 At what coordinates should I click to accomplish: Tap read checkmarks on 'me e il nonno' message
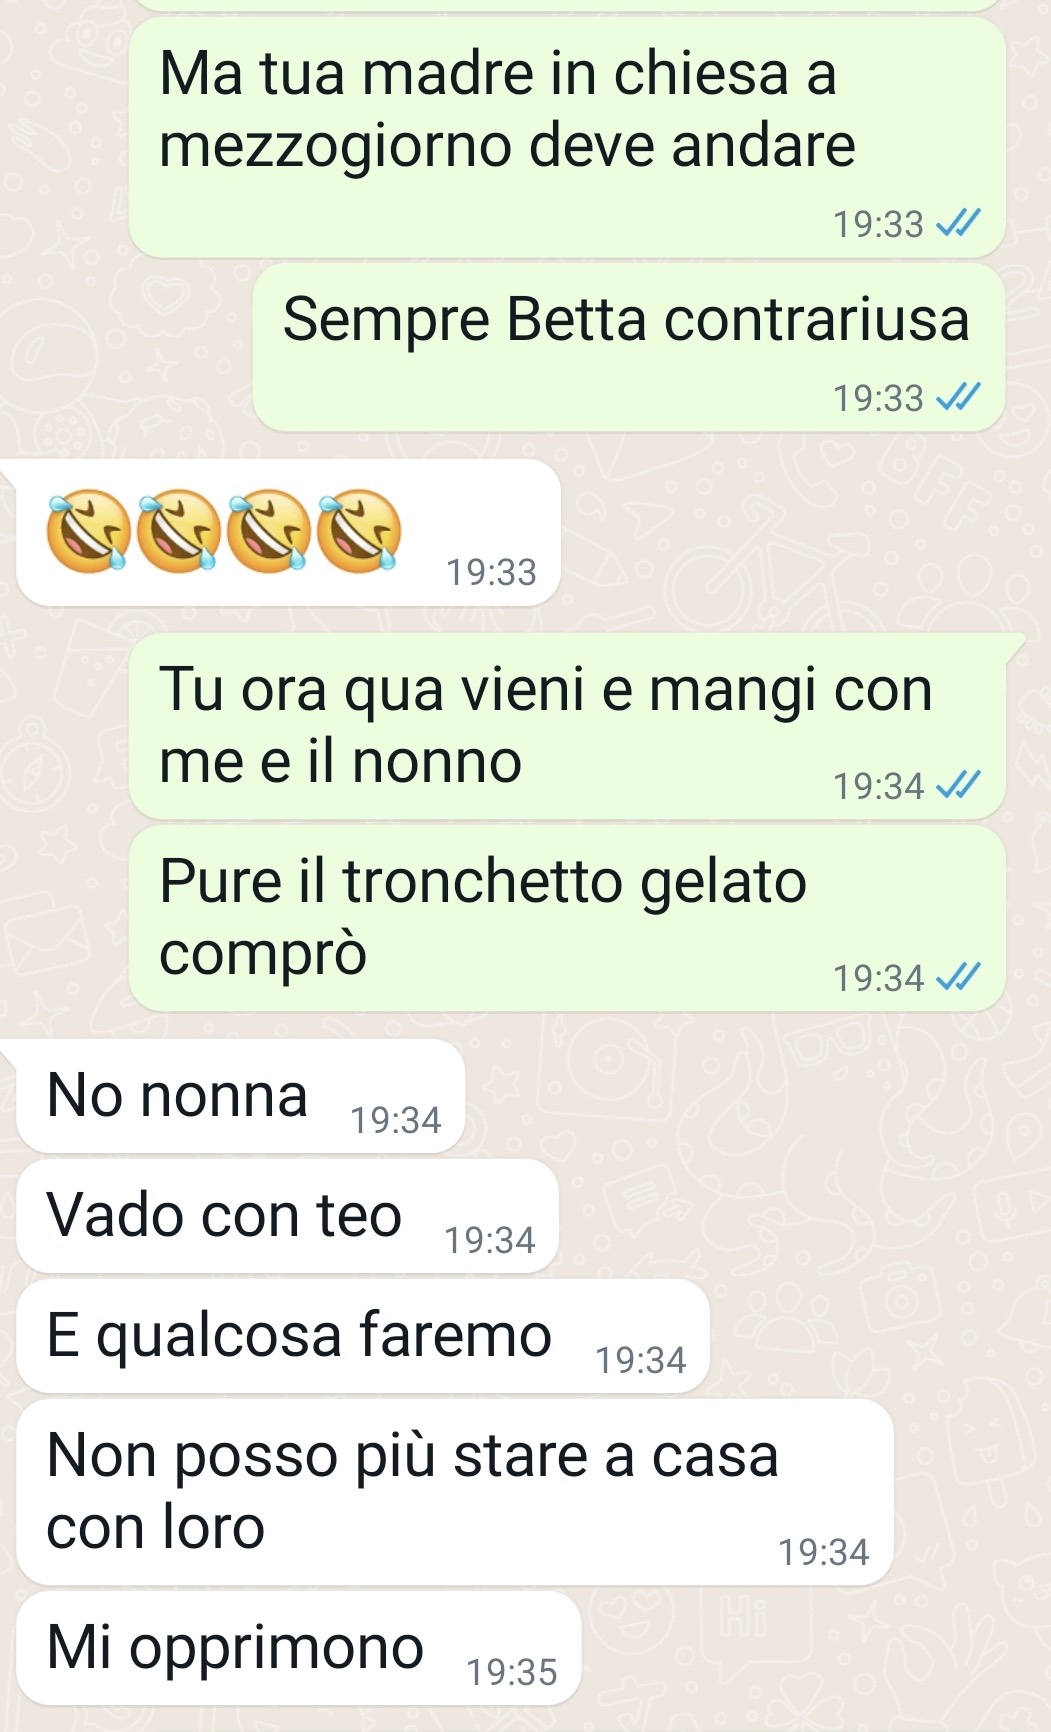click(958, 786)
